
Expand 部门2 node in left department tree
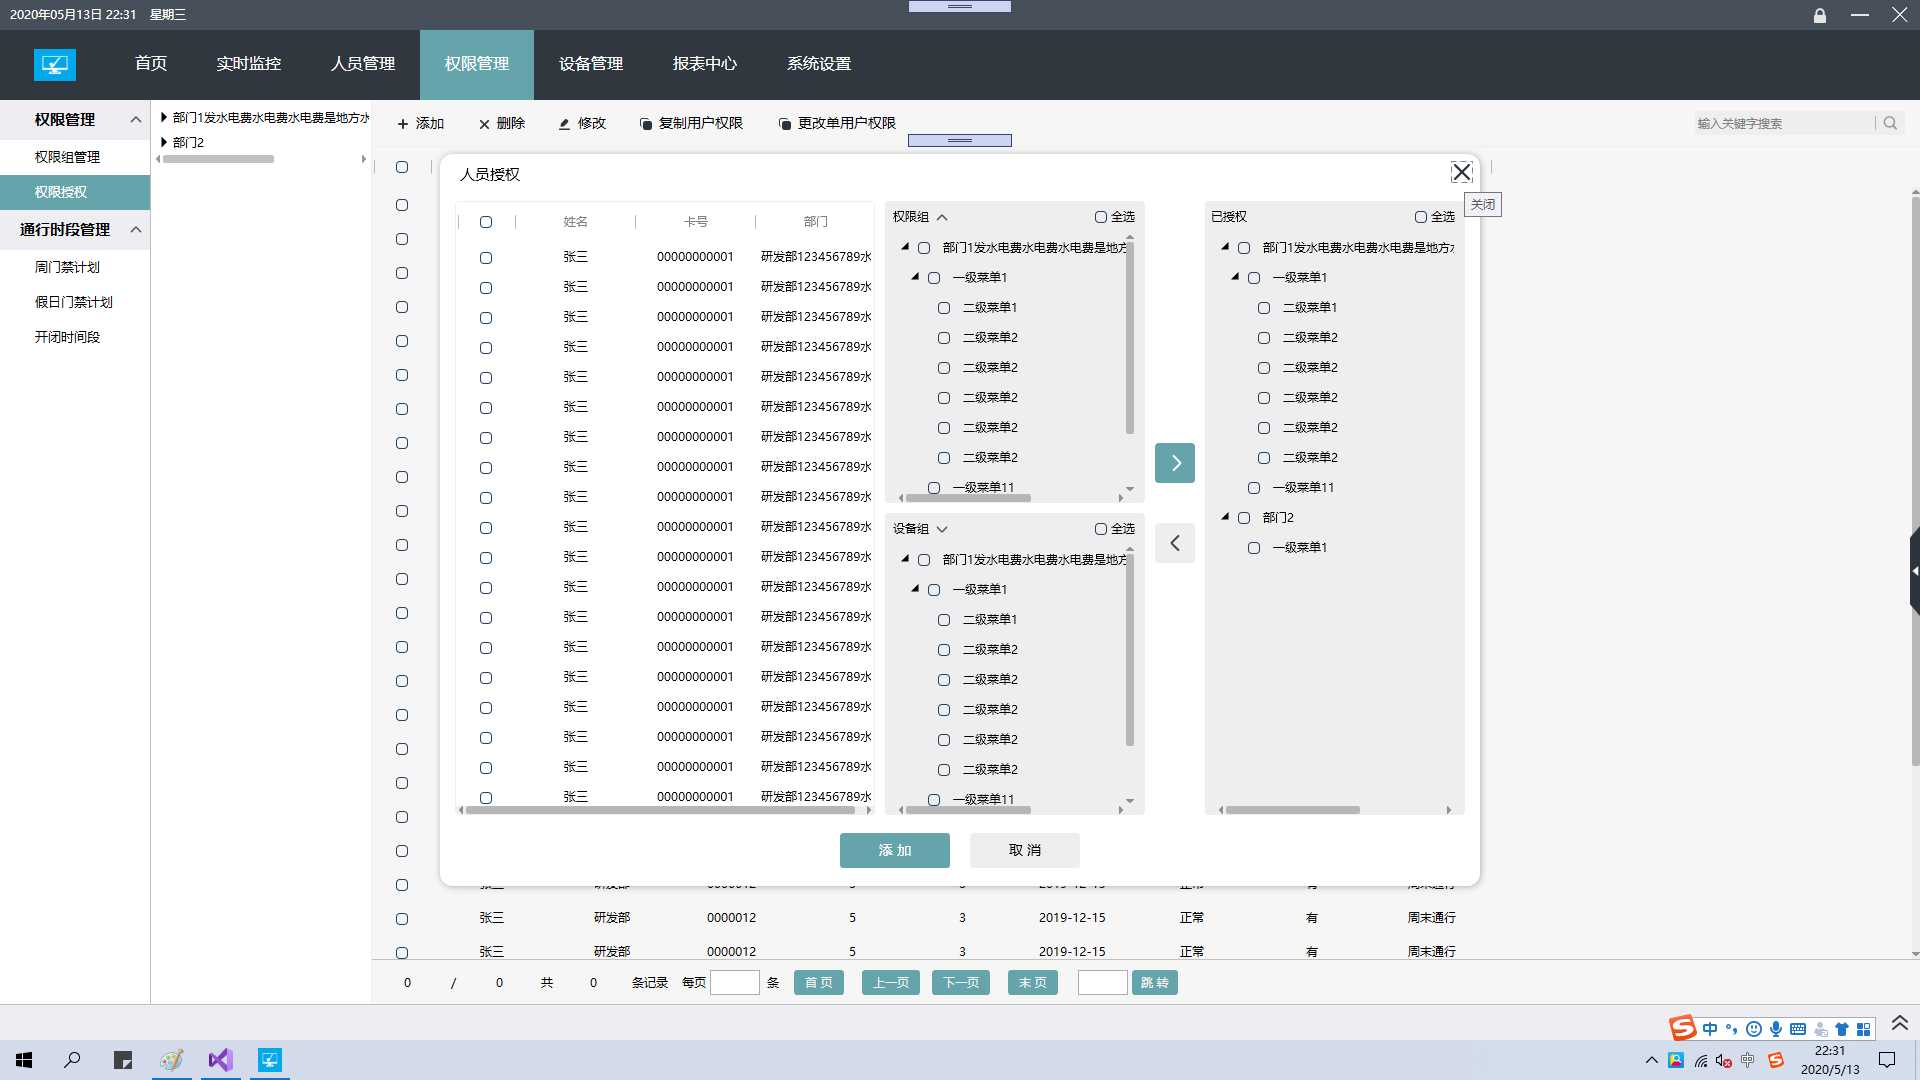(x=164, y=142)
